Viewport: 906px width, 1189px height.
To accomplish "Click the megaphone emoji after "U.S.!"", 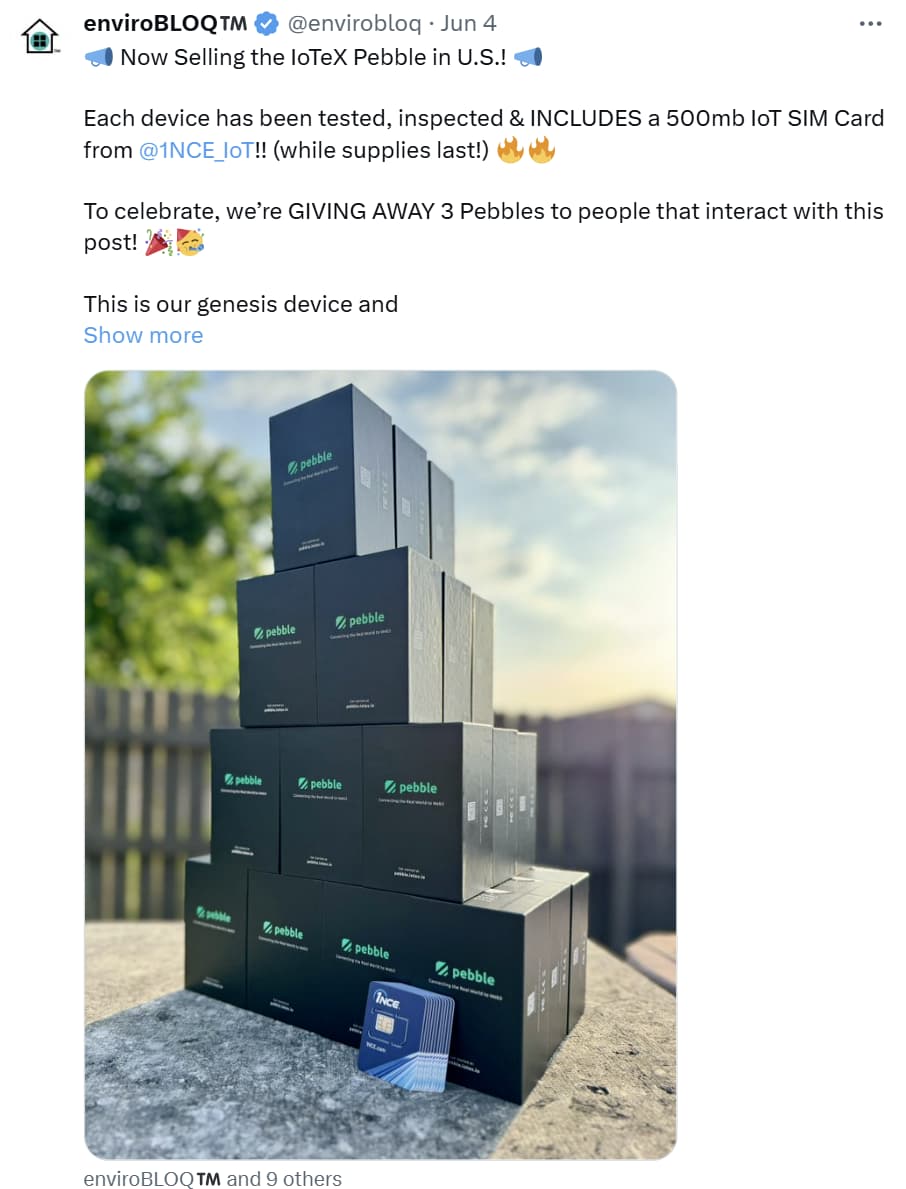I will click(x=528, y=57).
